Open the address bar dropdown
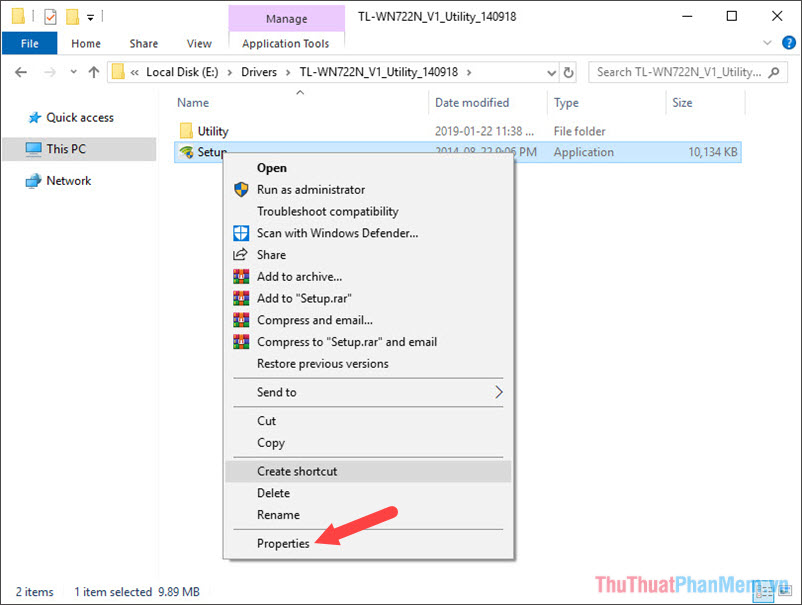Viewport: 802px width, 605px height. (552, 72)
